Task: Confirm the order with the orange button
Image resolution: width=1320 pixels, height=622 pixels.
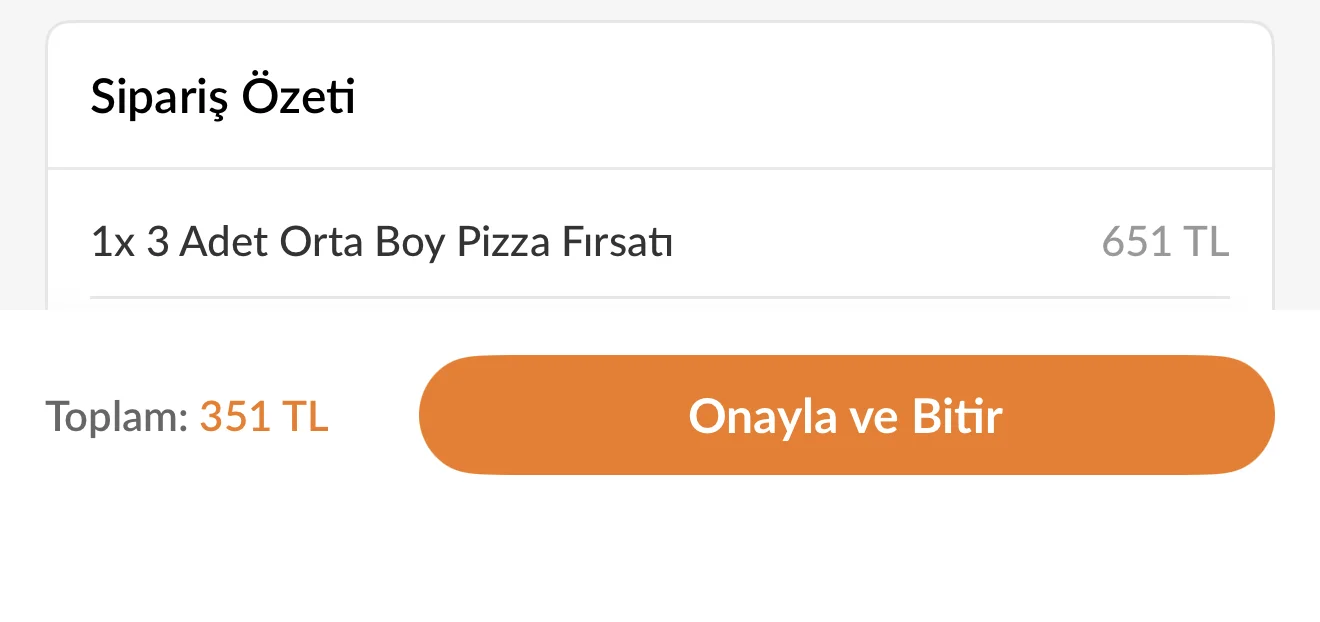Action: click(846, 415)
